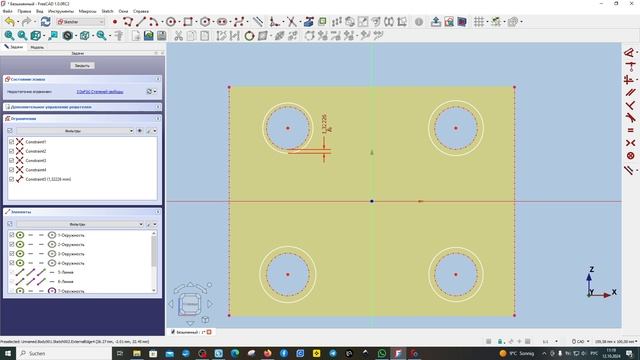The height and width of the screenshot is (360, 640).
Task: Toggle checkbox for element 3-Окружность
Action: click(11, 254)
